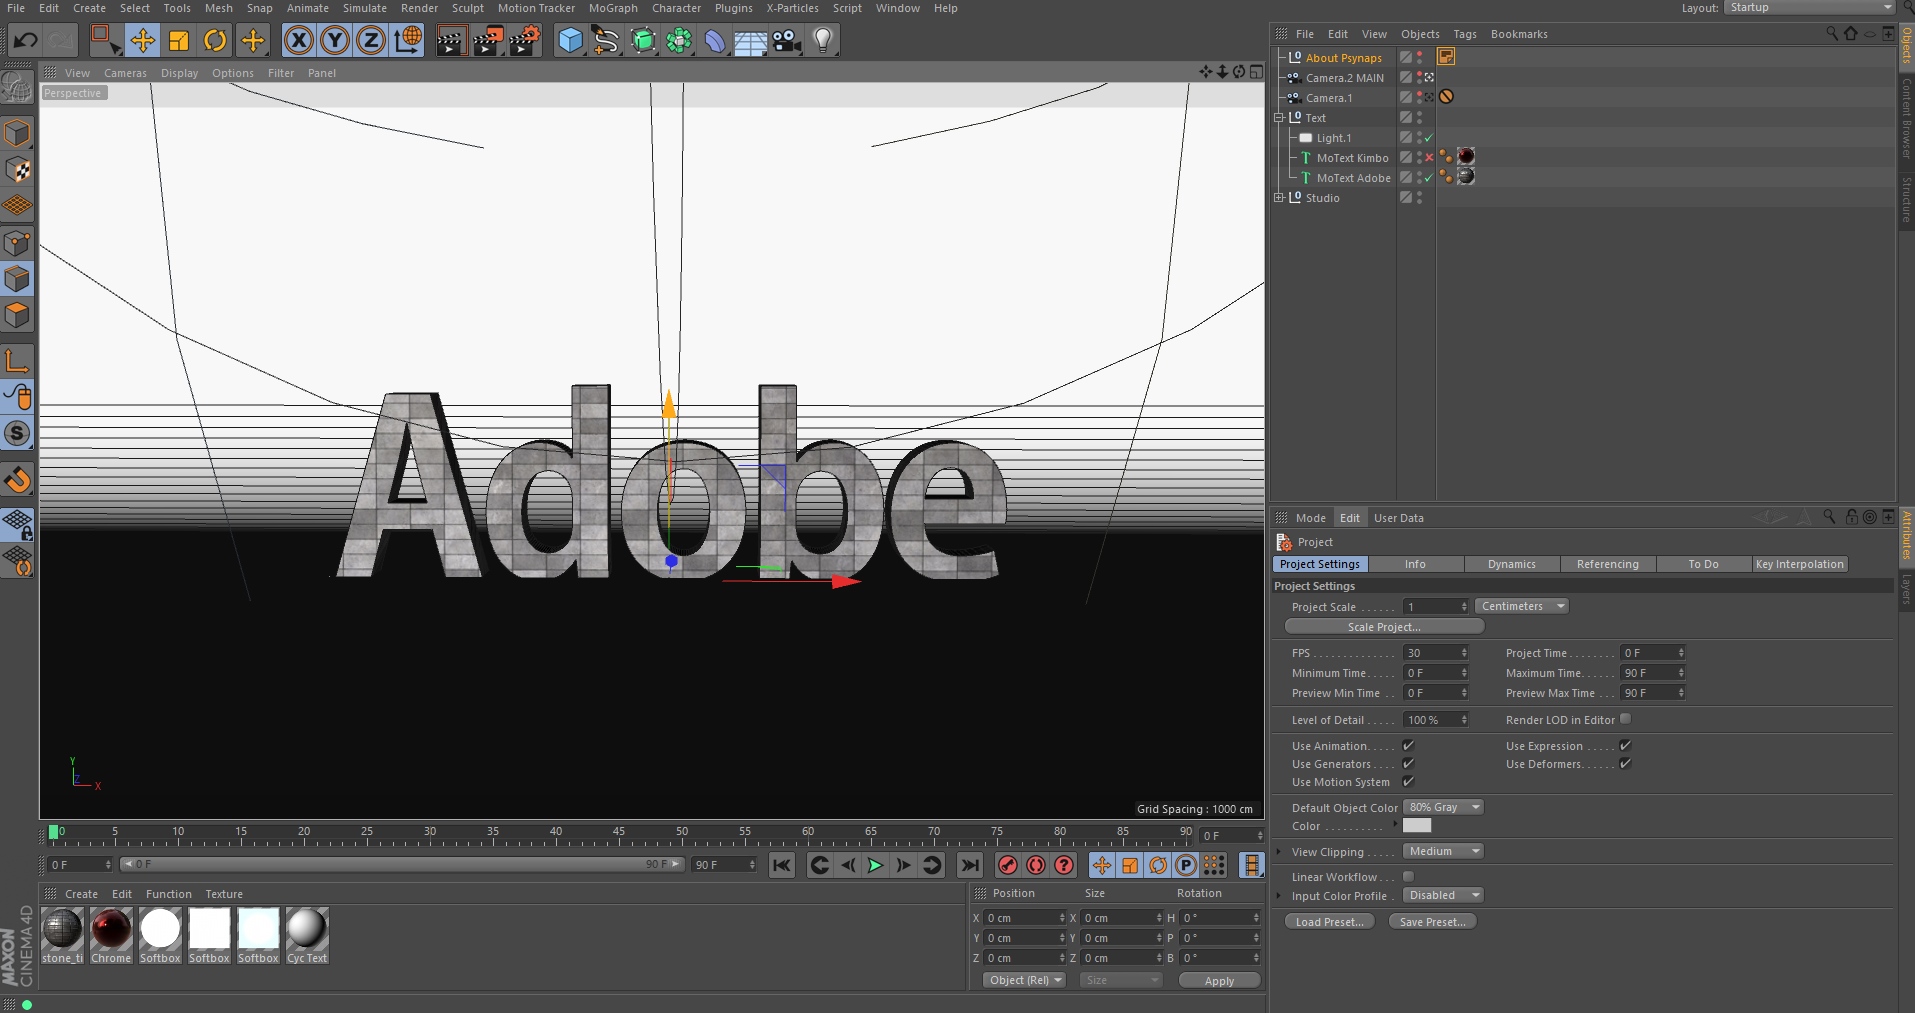Open Input Color Profile dropdown
This screenshot has height=1013, width=1915.
pyautogui.click(x=1443, y=895)
